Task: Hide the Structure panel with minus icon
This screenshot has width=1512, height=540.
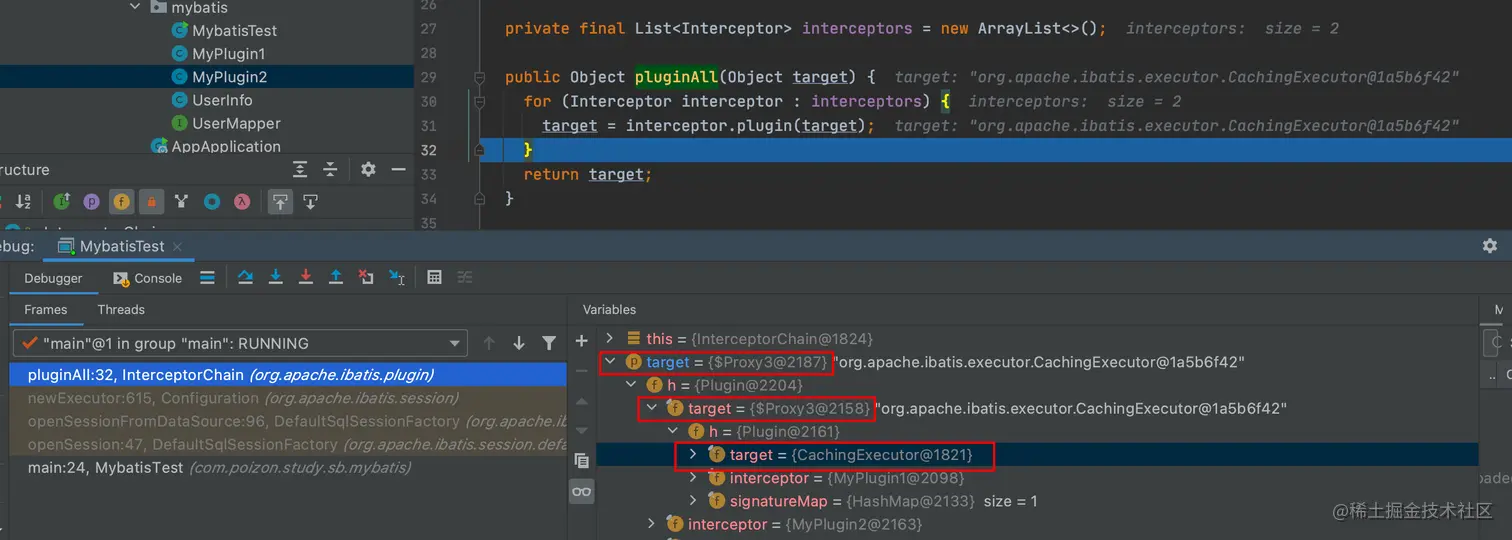Action: click(399, 169)
